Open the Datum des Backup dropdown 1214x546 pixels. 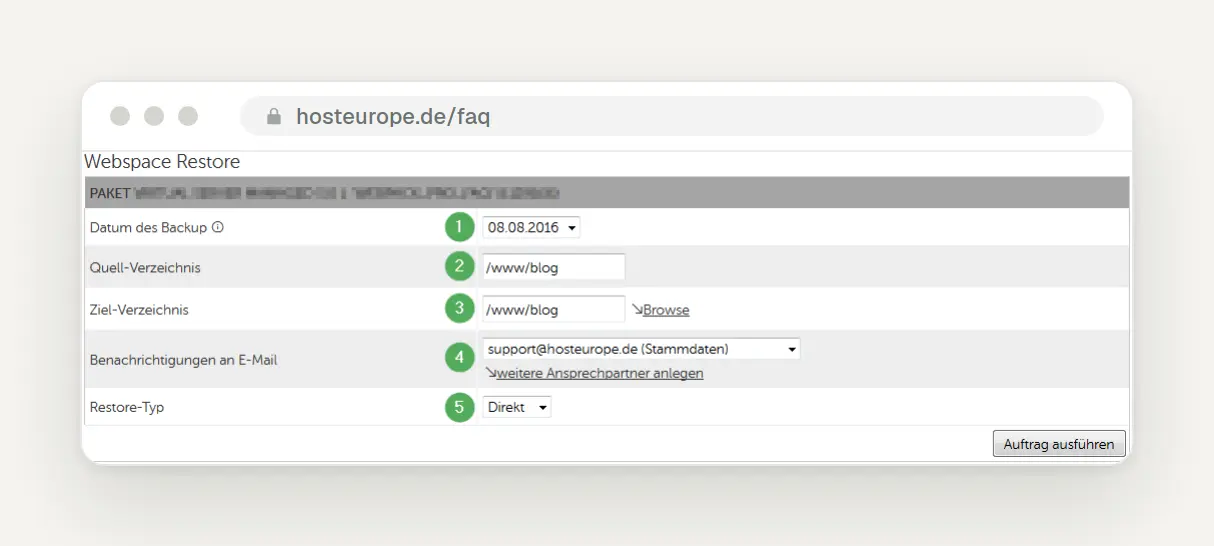531,227
